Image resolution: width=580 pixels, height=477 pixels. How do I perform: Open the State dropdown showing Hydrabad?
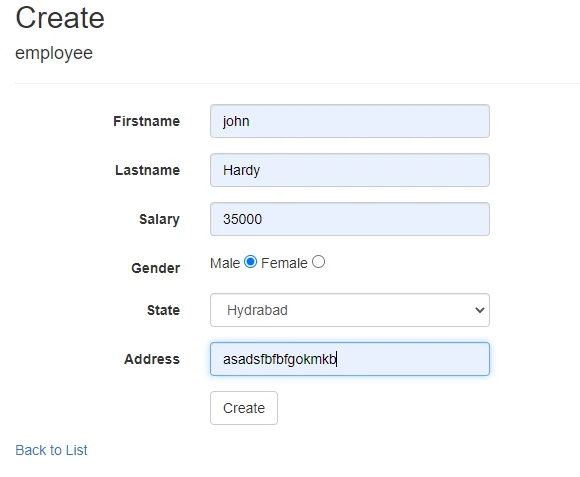350,310
